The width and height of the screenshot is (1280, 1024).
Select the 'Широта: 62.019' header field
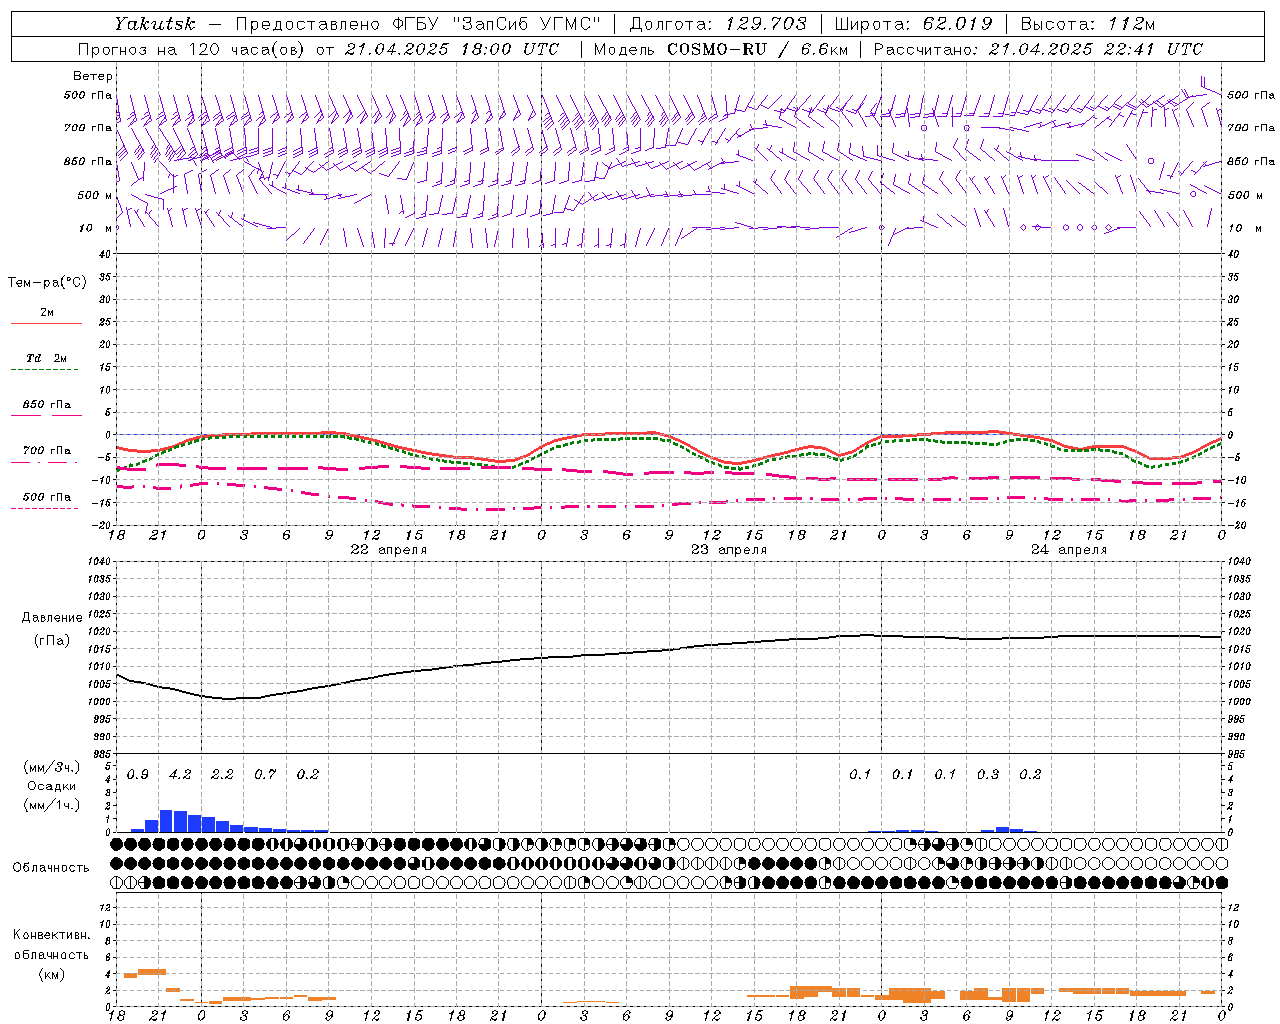point(914,24)
